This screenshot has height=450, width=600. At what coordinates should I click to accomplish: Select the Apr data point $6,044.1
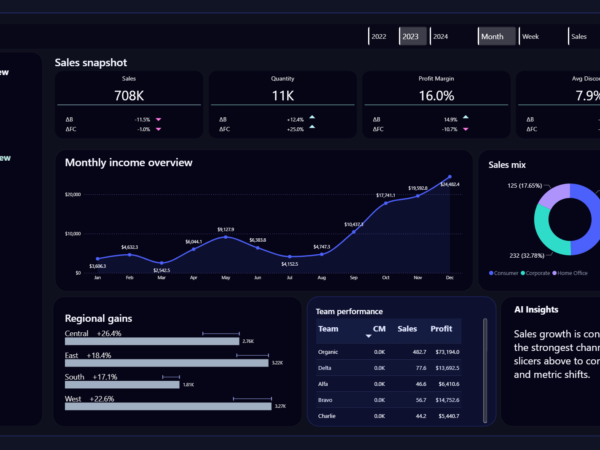(x=194, y=249)
